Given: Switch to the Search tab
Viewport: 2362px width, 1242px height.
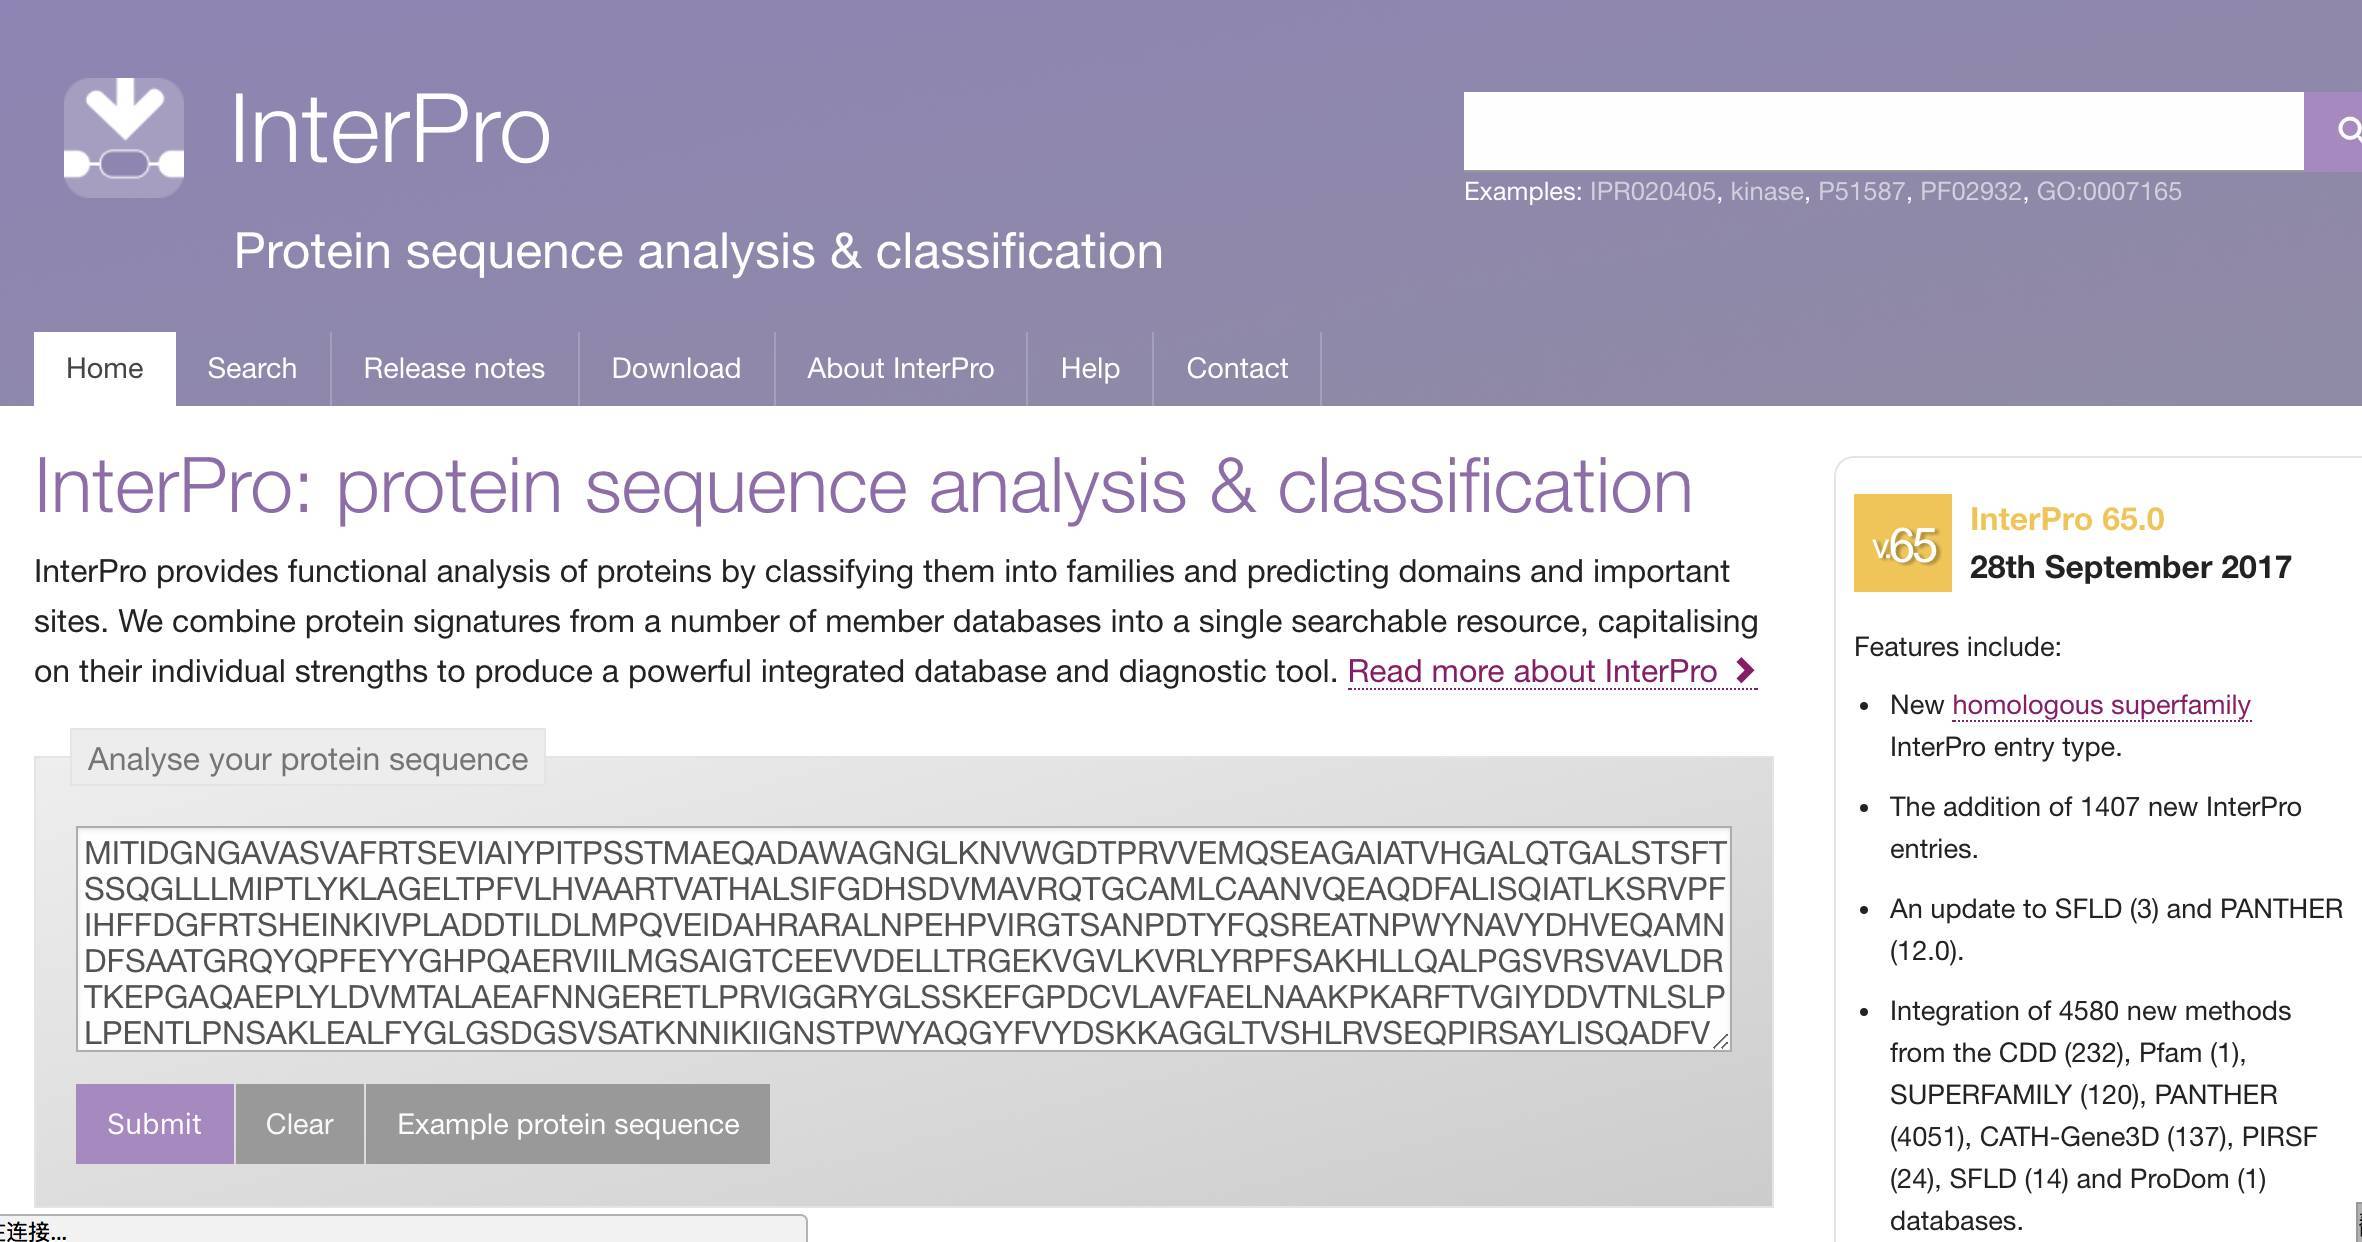Looking at the screenshot, I should pos(252,369).
